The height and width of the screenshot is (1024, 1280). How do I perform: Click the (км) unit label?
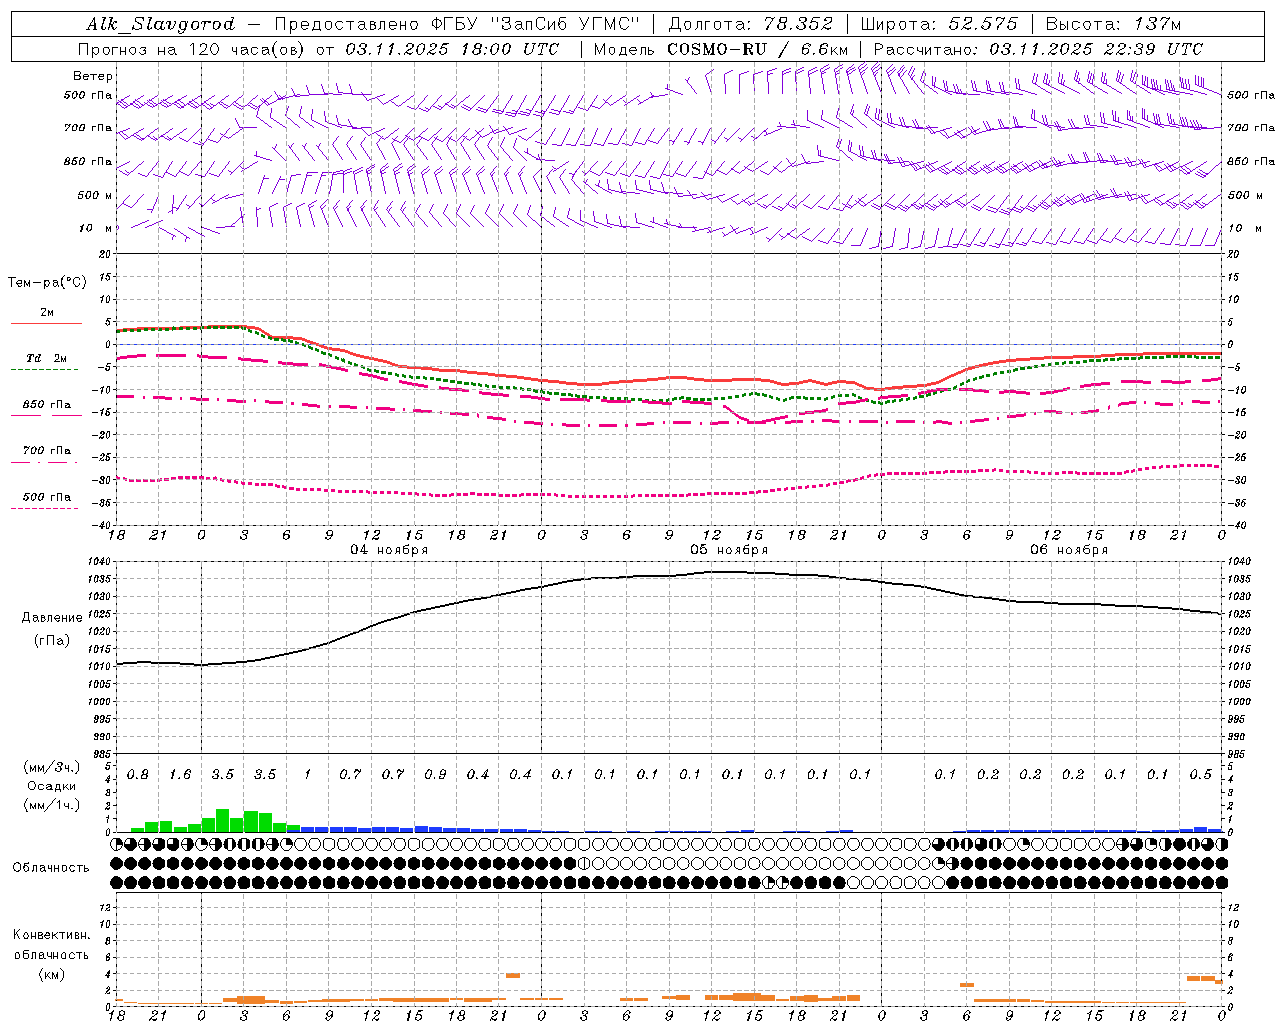click(51, 974)
